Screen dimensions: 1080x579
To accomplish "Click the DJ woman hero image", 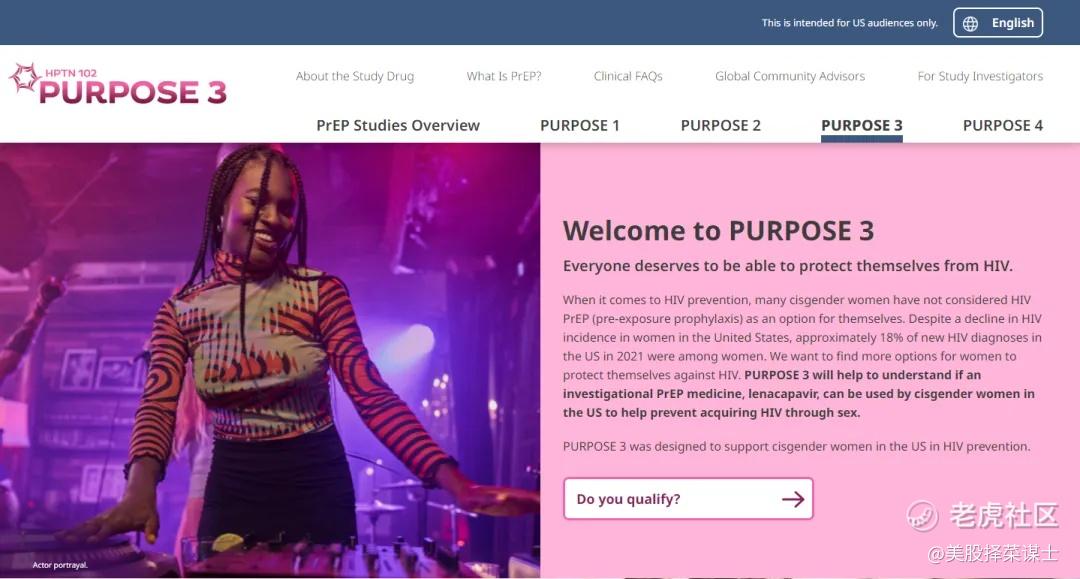I will (270, 360).
